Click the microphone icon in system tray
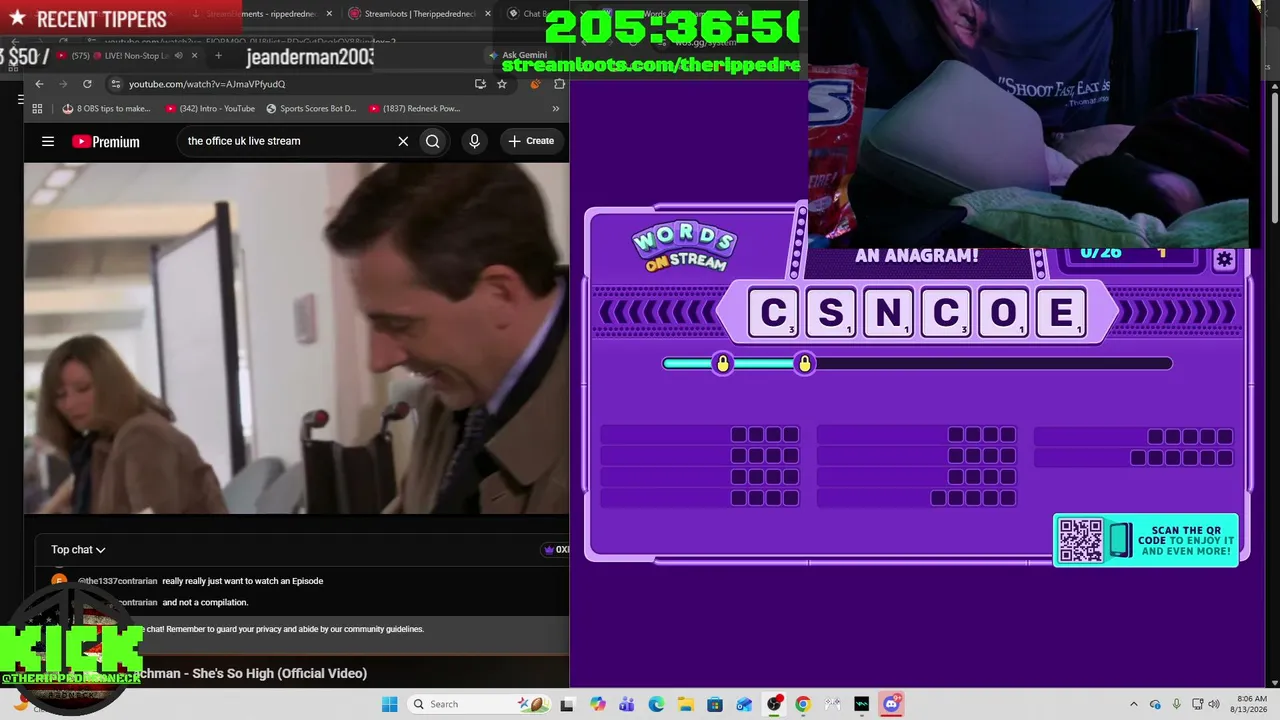The width and height of the screenshot is (1280, 720). pyautogui.click(x=1176, y=704)
